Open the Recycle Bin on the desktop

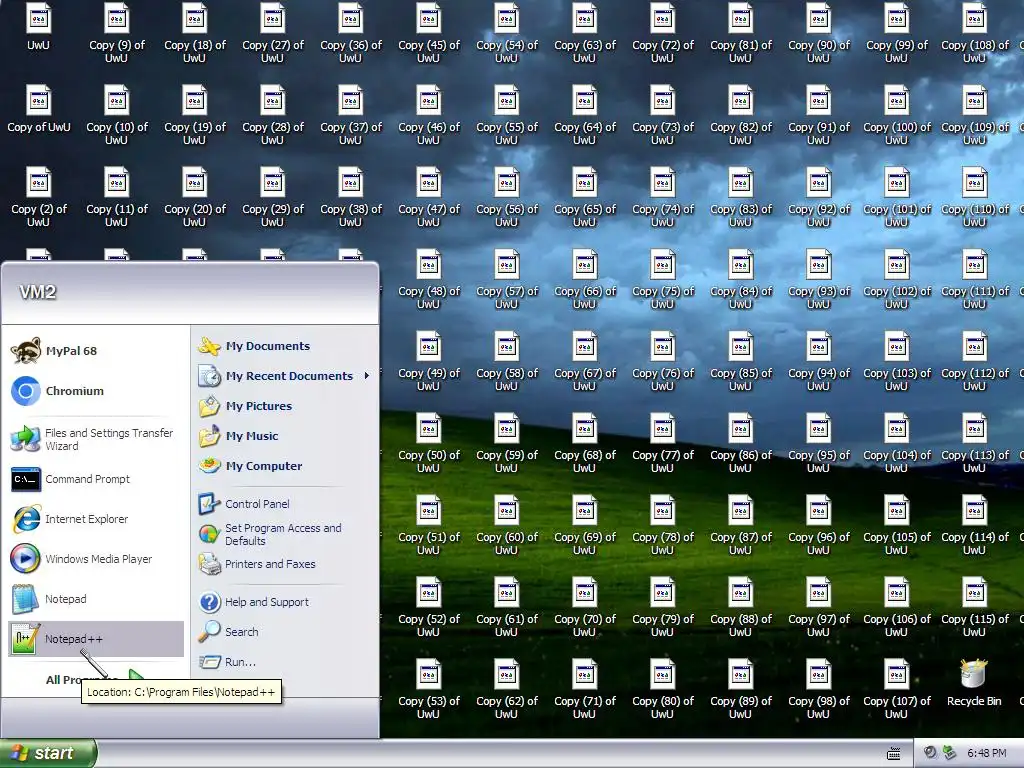click(x=974, y=683)
